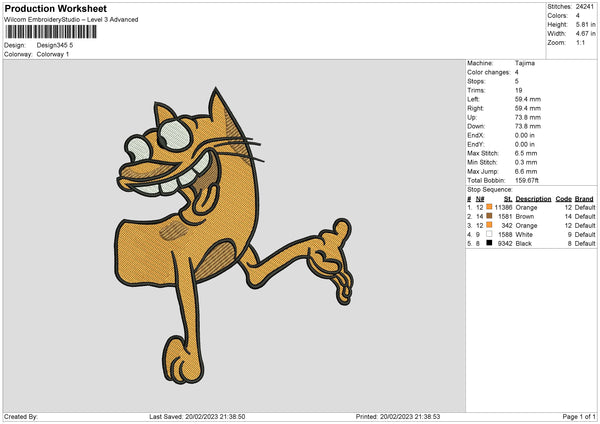Click the Color changes value 4
The width and height of the screenshot is (600, 424).
pos(517,72)
